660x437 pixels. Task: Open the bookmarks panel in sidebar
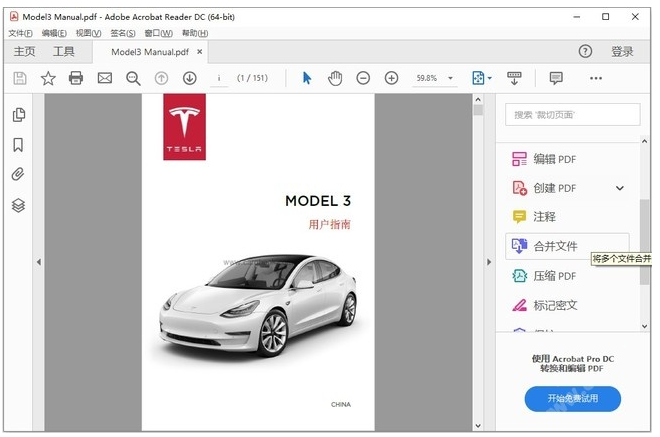point(18,145)
